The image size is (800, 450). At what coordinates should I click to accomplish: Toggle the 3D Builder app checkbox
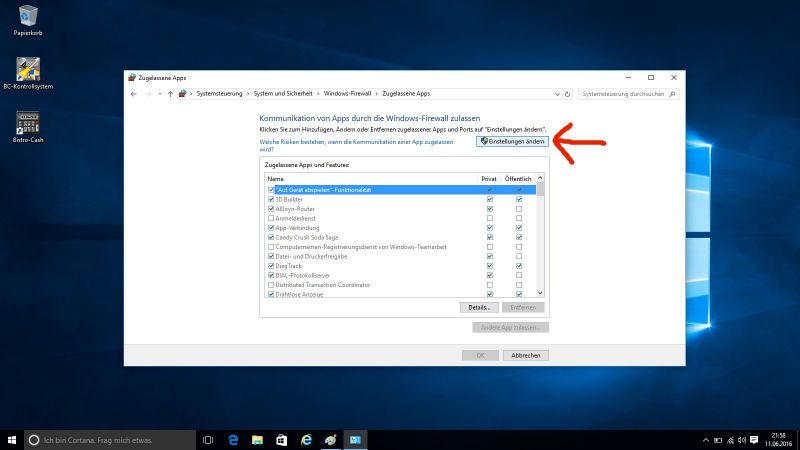[271, 199]
